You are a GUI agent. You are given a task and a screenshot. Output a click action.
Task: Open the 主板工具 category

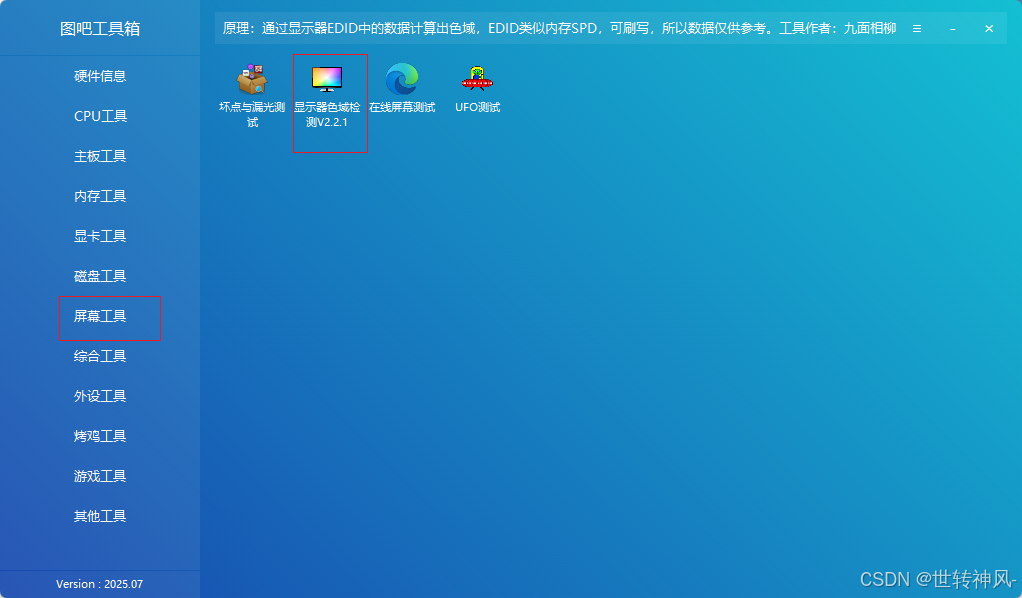point(100,156)
